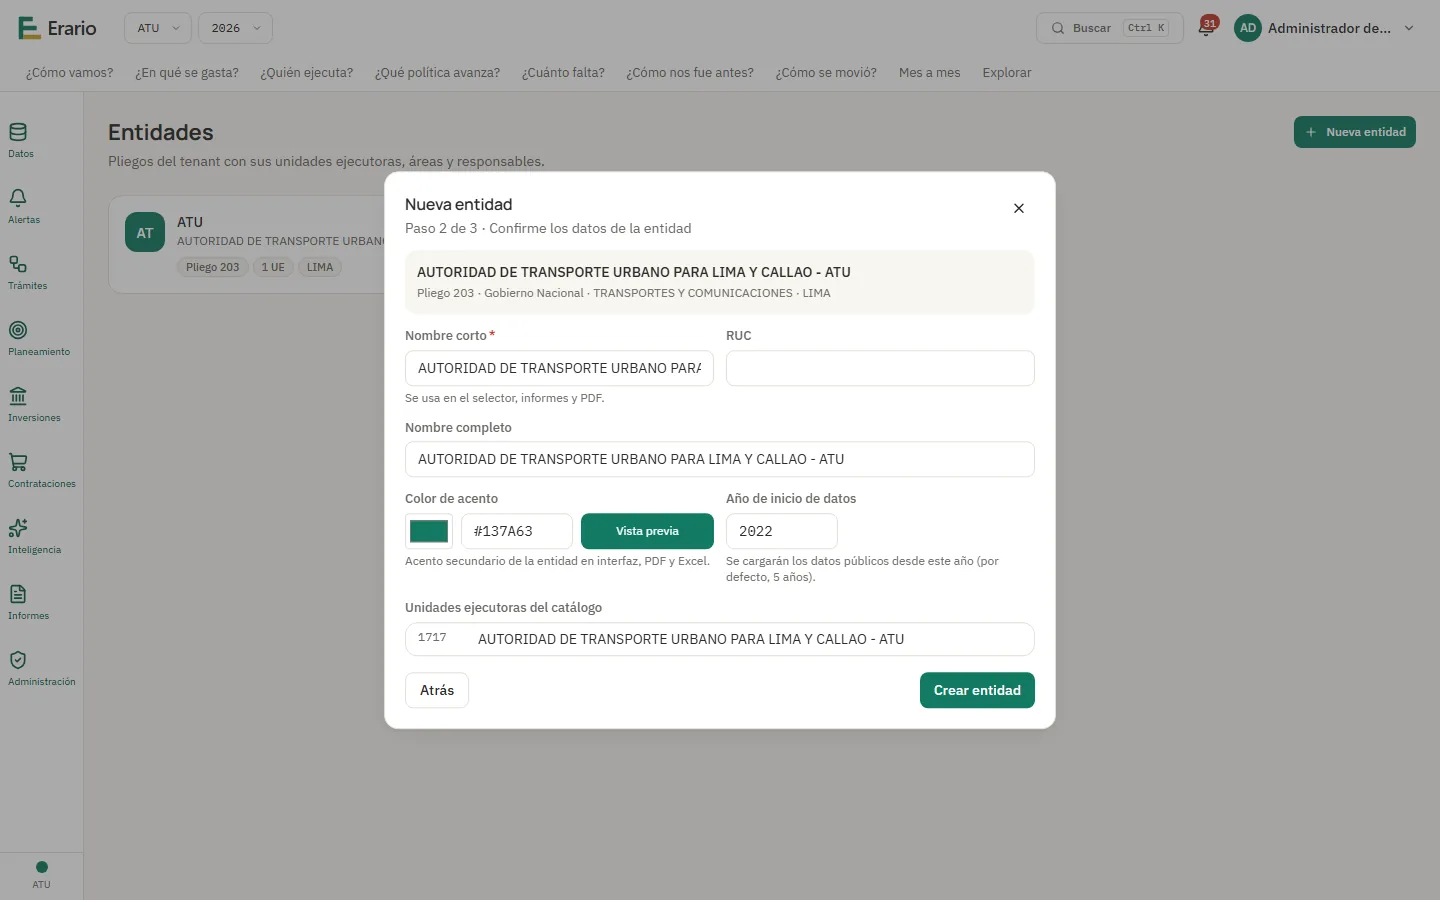Click into the RUC input field
The height and width of the screenshot is (900, 1440).
pos(880,368)
